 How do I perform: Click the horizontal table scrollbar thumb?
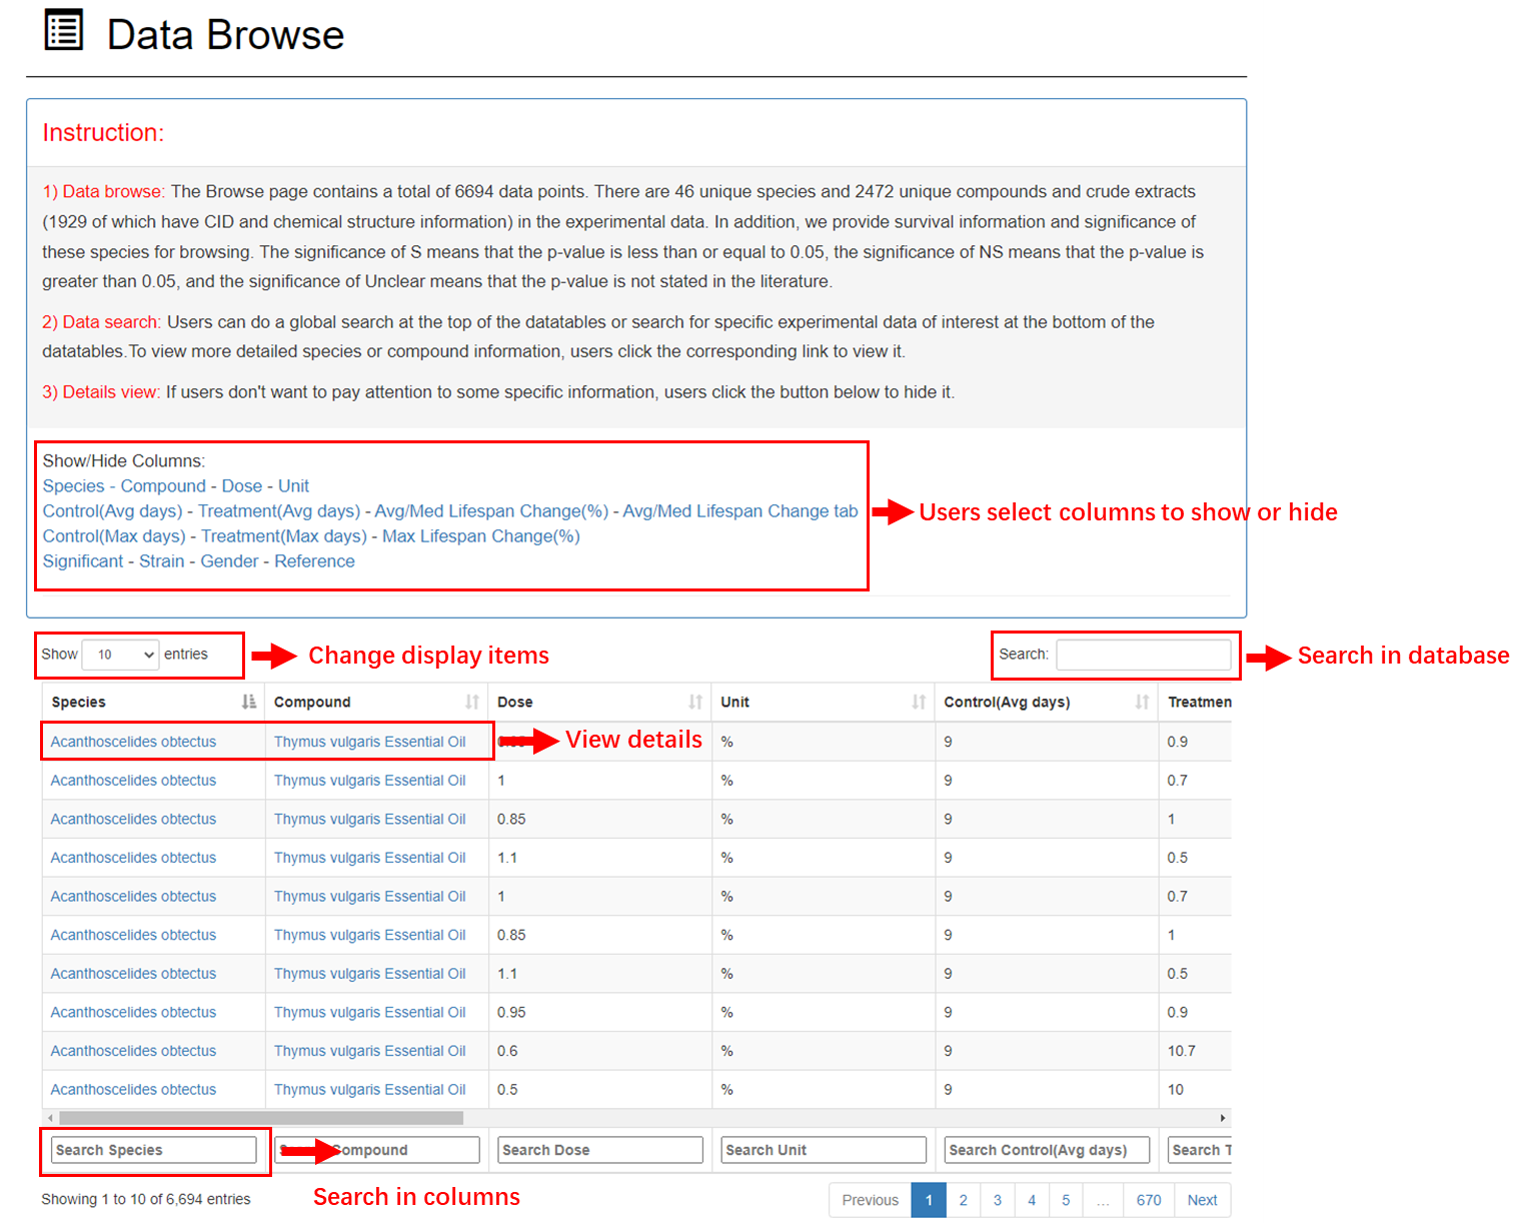[260, 1118]
